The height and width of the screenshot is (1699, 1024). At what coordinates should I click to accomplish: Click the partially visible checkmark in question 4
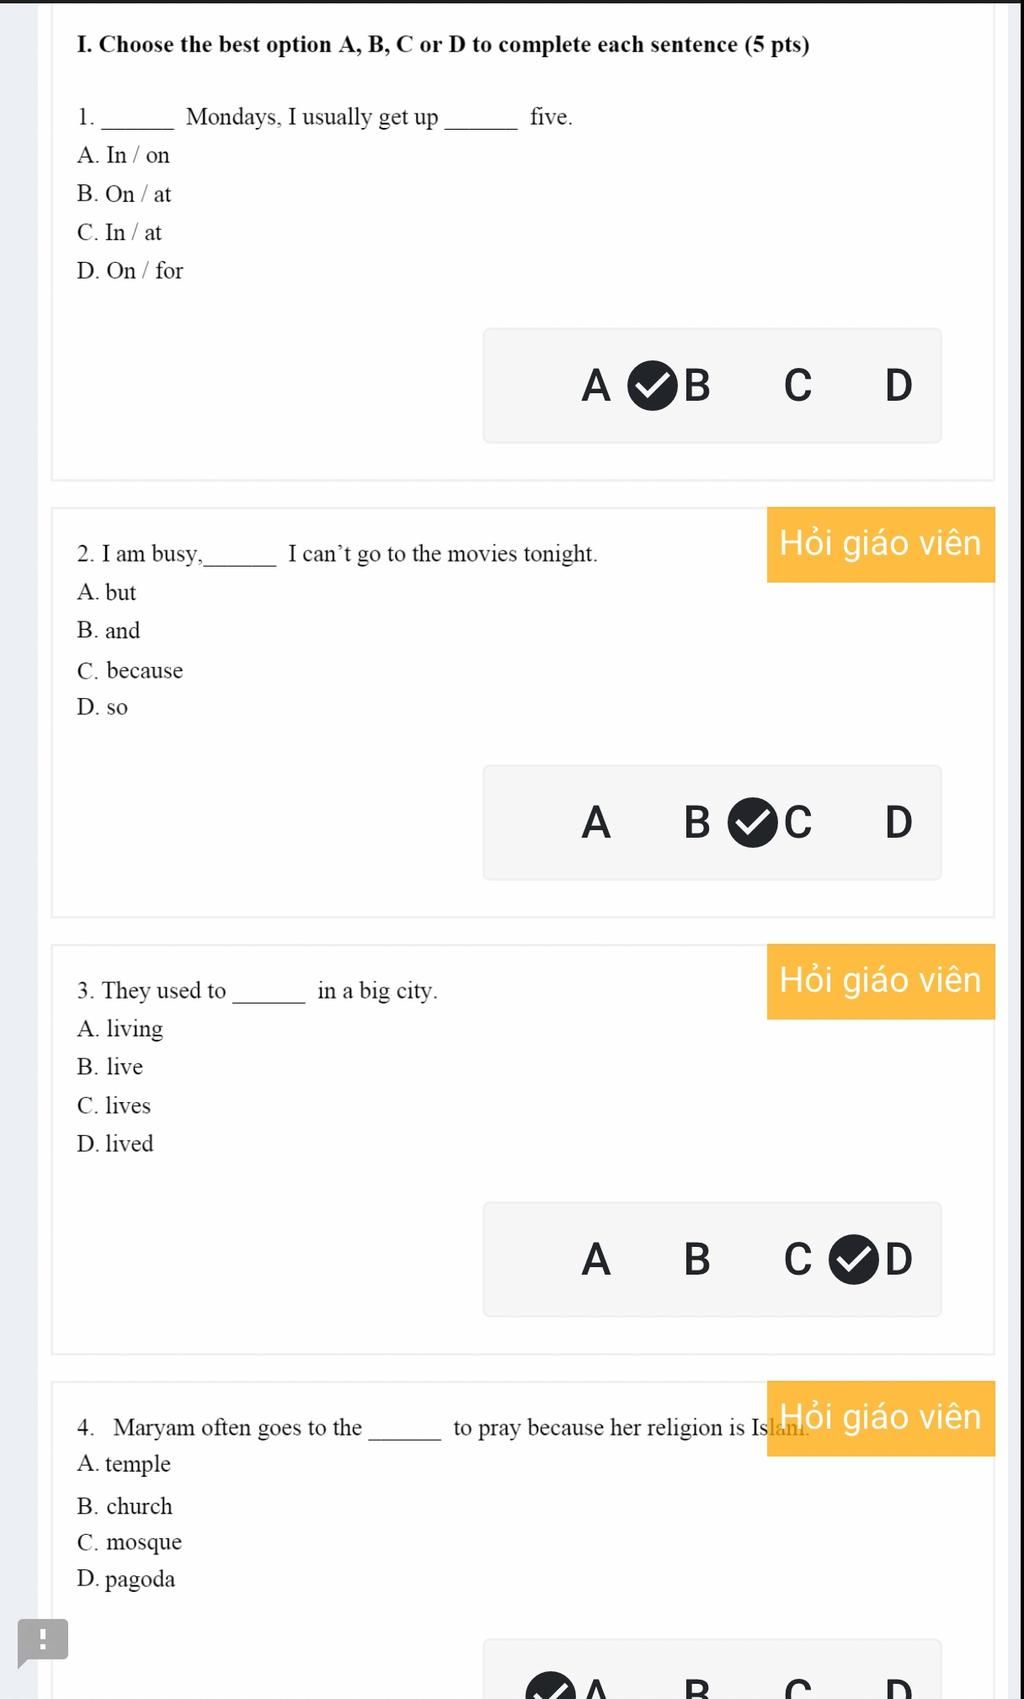pos(552,1685)
